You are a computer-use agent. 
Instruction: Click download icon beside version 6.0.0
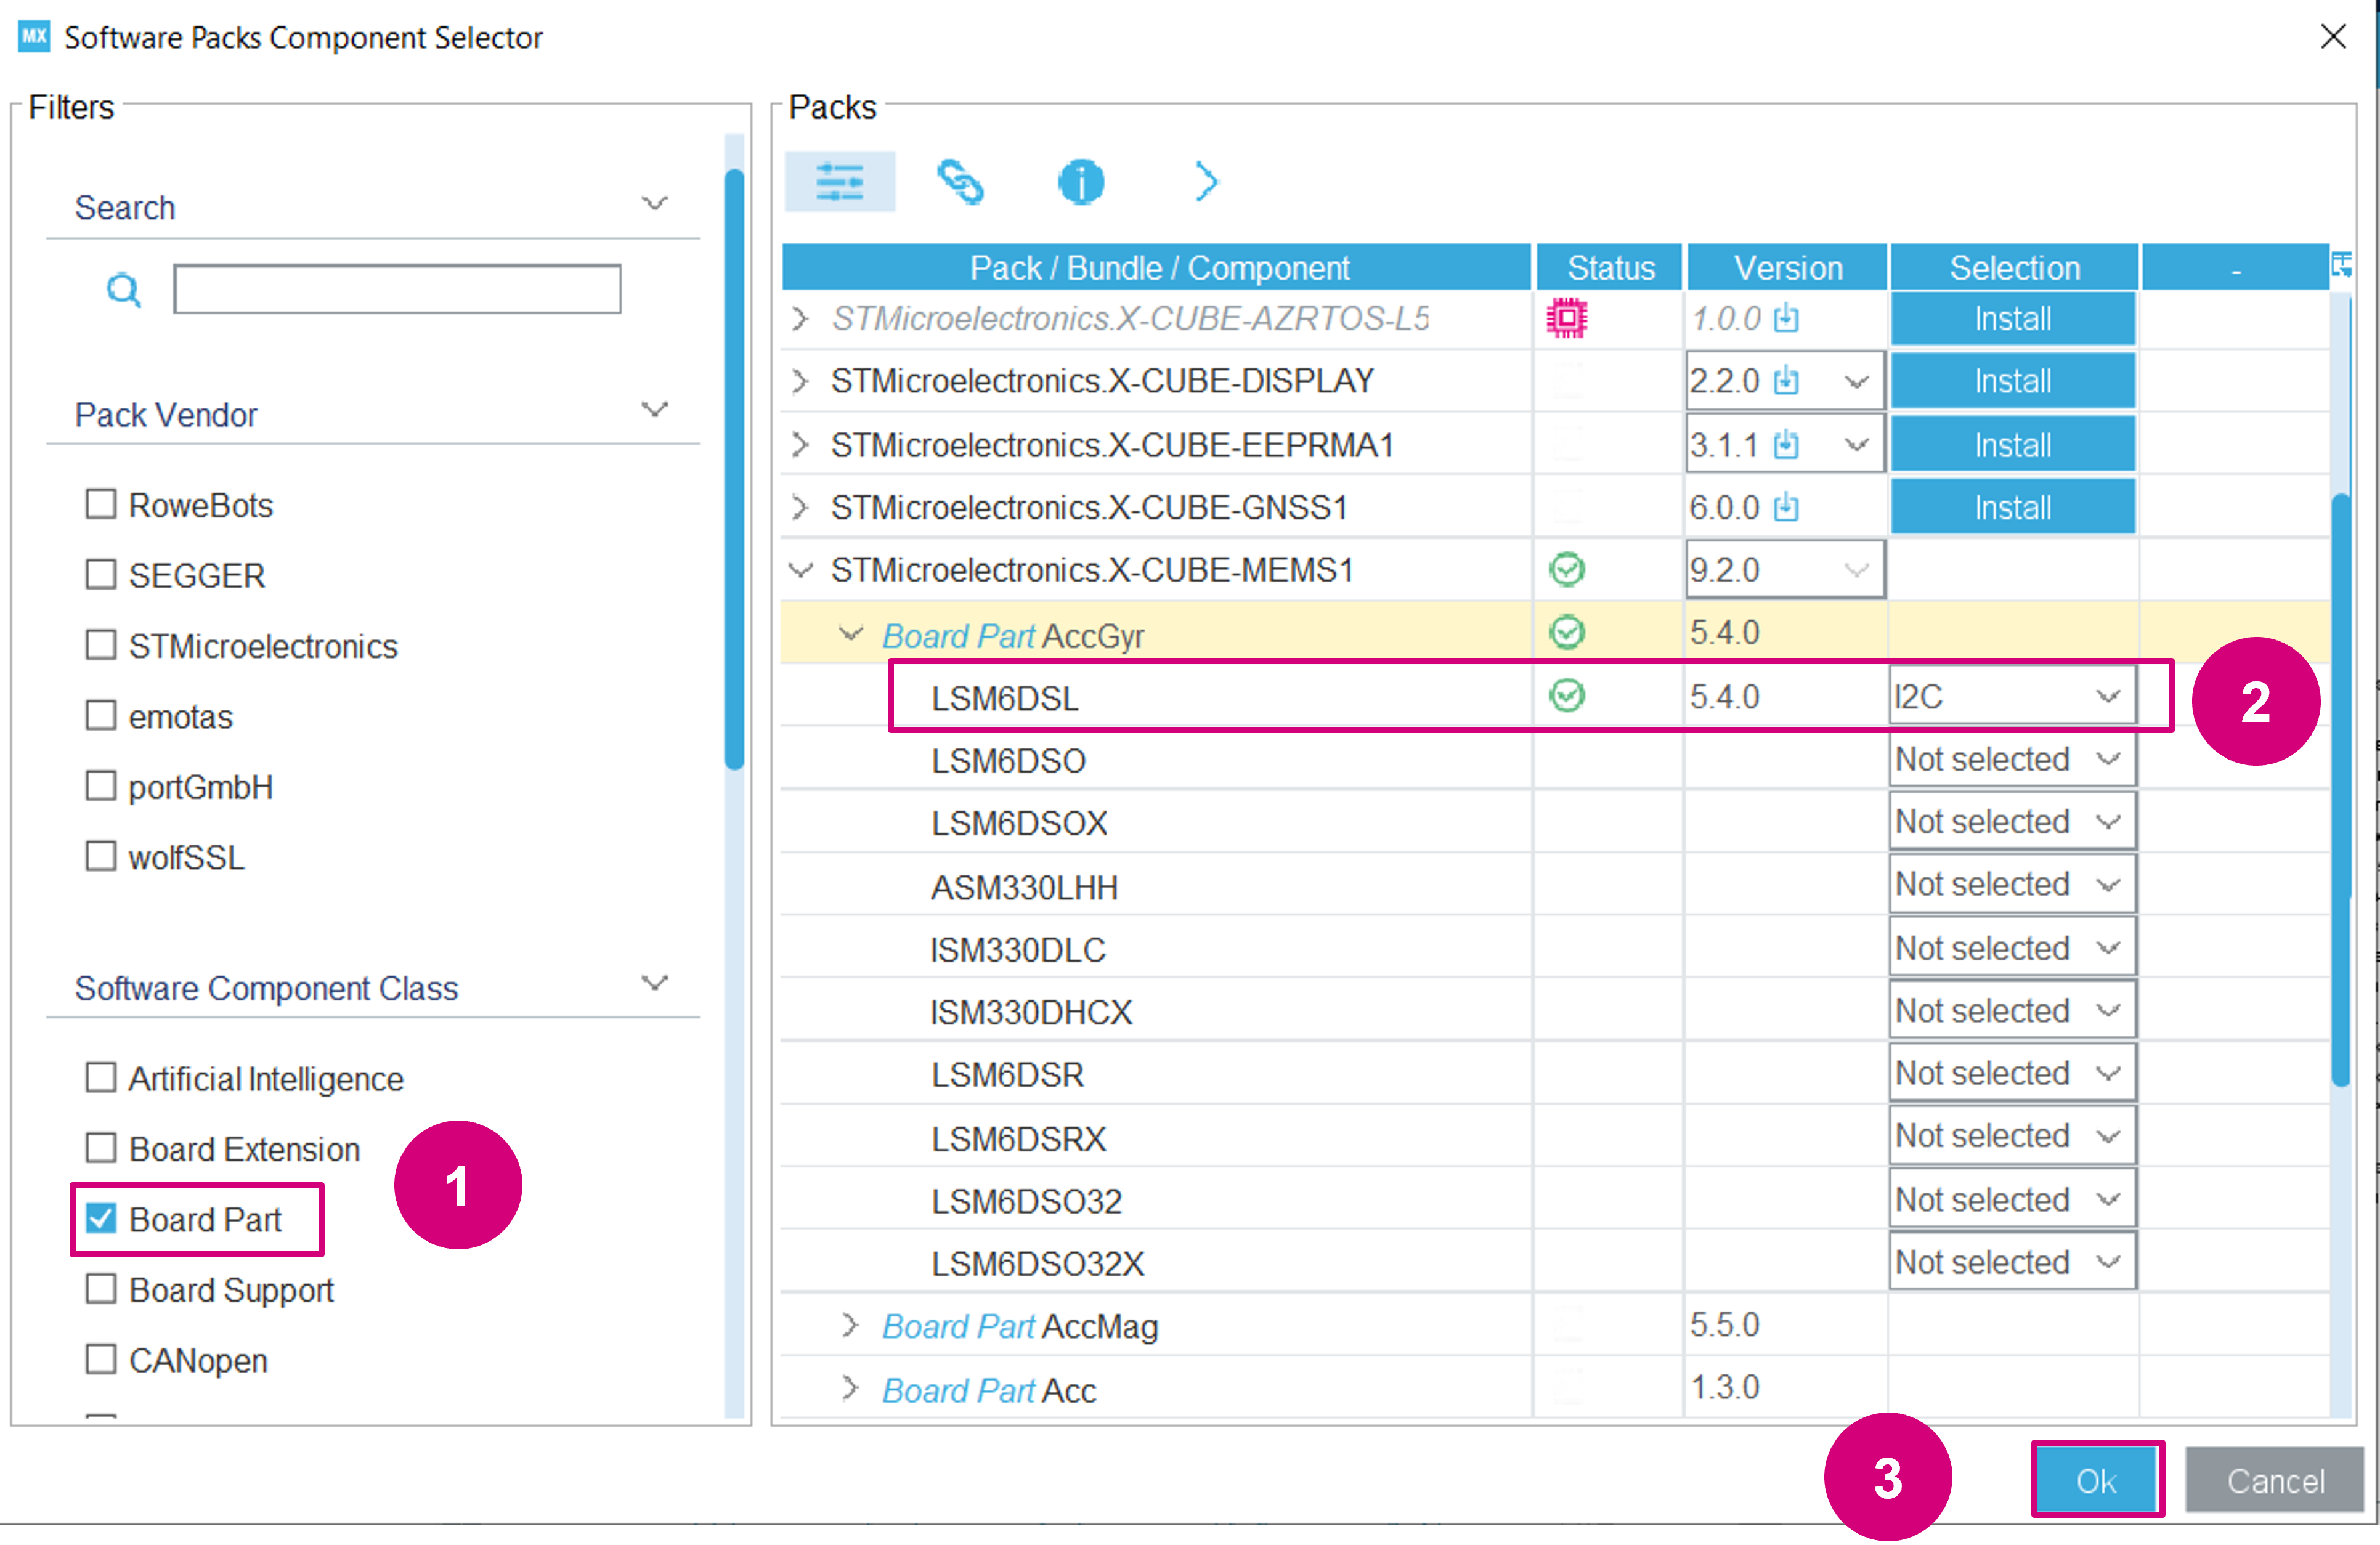[x=1786, y=507]
